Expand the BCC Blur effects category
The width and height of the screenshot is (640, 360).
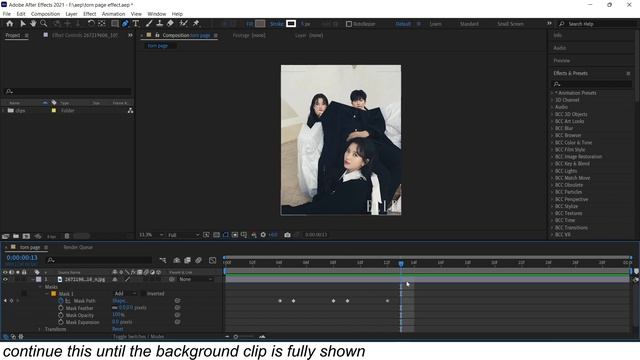[552, 128]
